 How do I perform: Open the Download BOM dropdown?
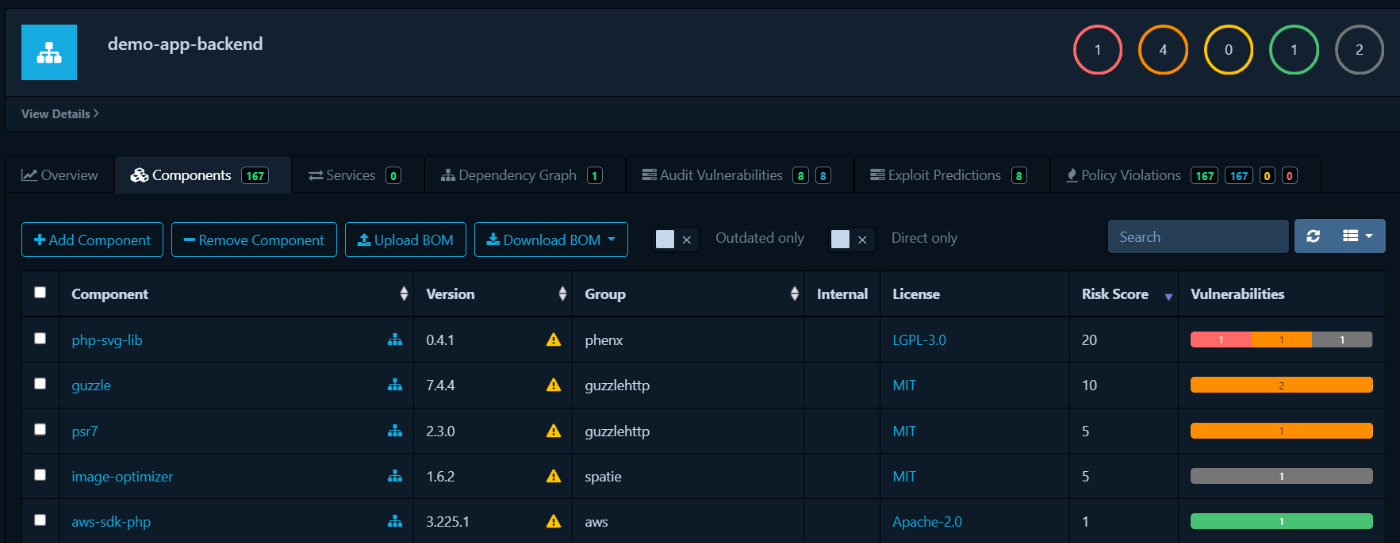(550, 240)
